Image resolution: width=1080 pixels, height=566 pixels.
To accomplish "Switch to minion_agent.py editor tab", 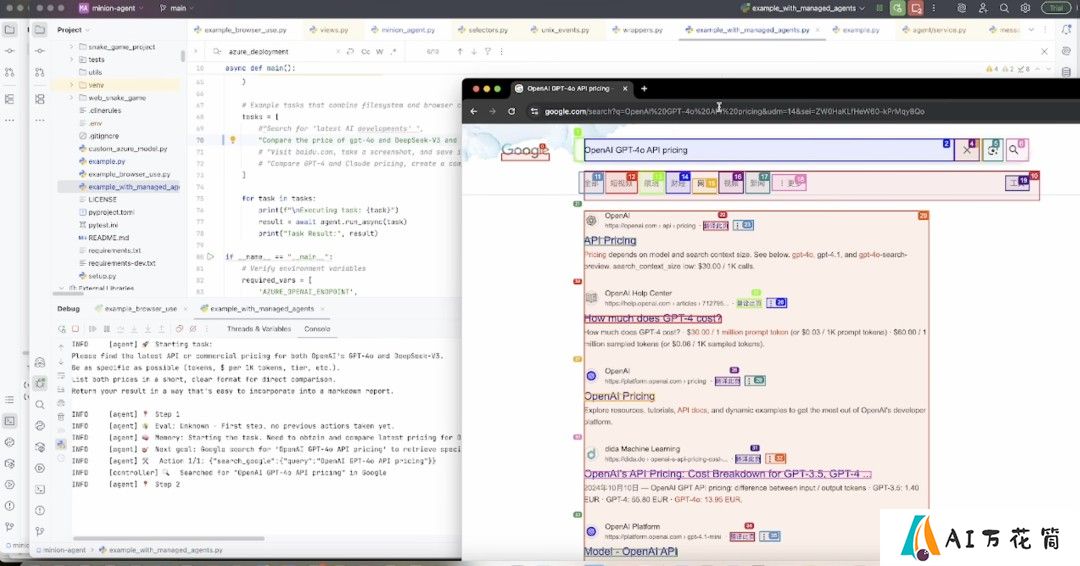I will pyautogui.click(x=403, y=30).
